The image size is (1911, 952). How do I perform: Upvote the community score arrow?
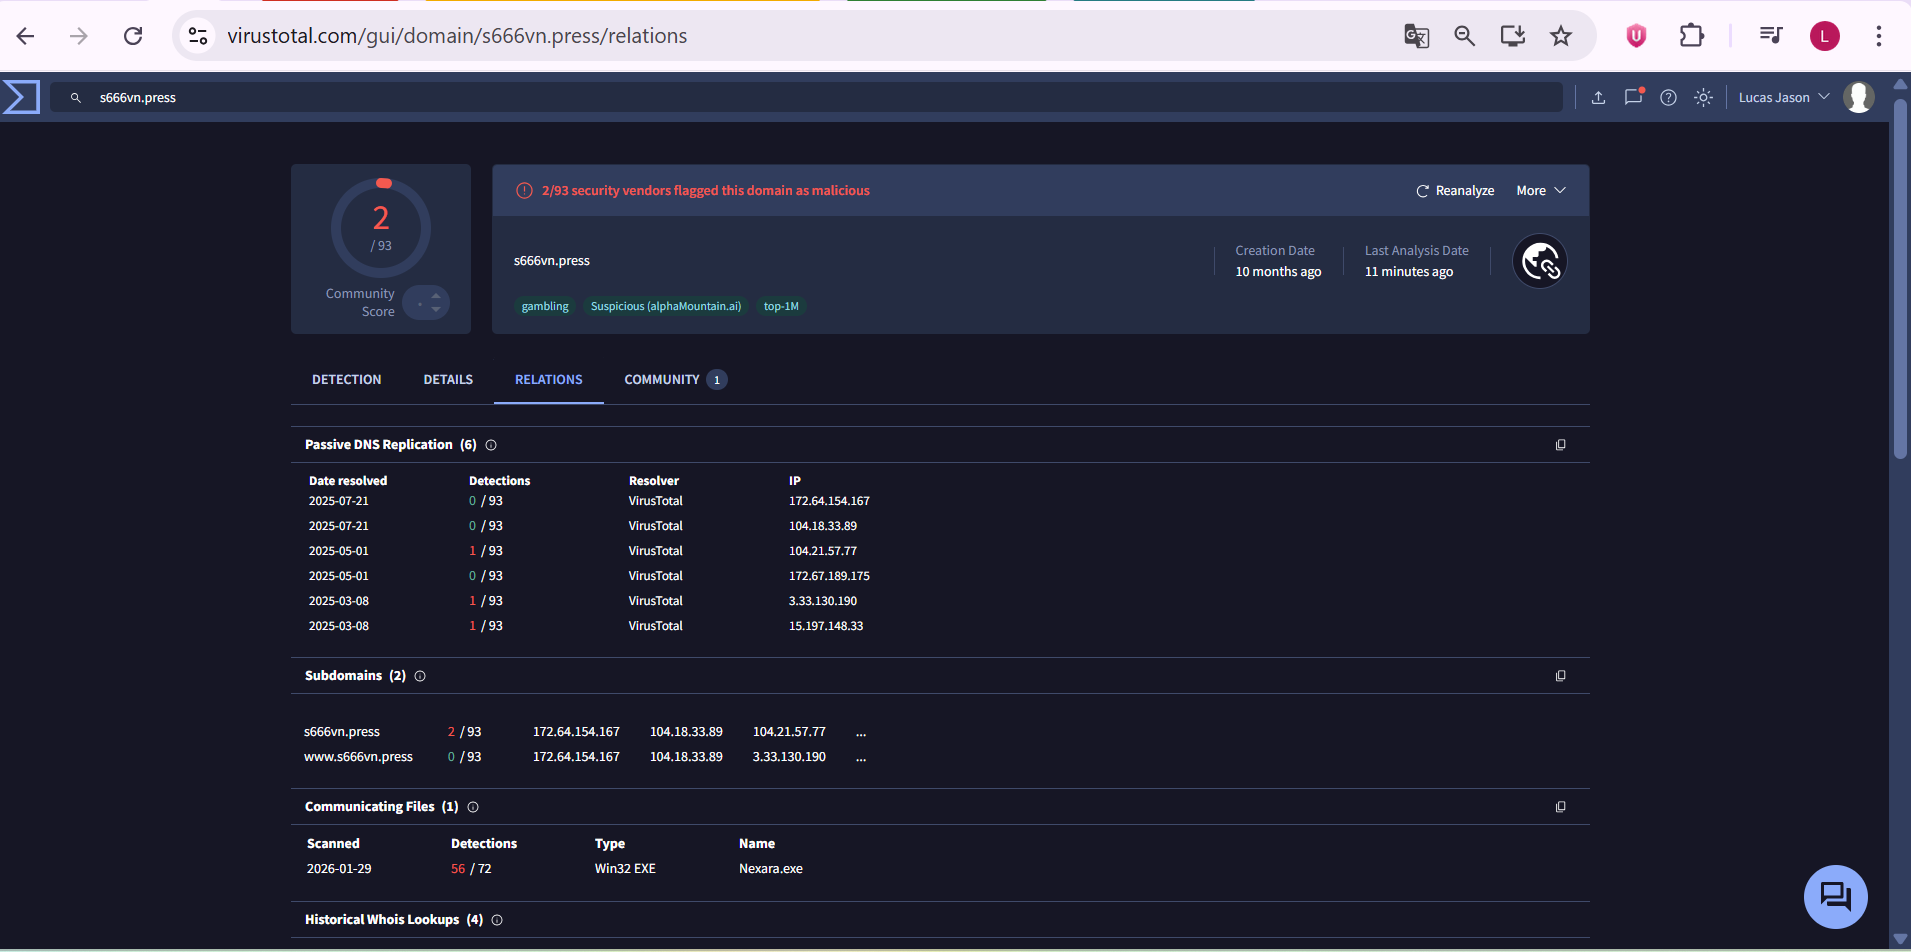(x=436, y=295)
